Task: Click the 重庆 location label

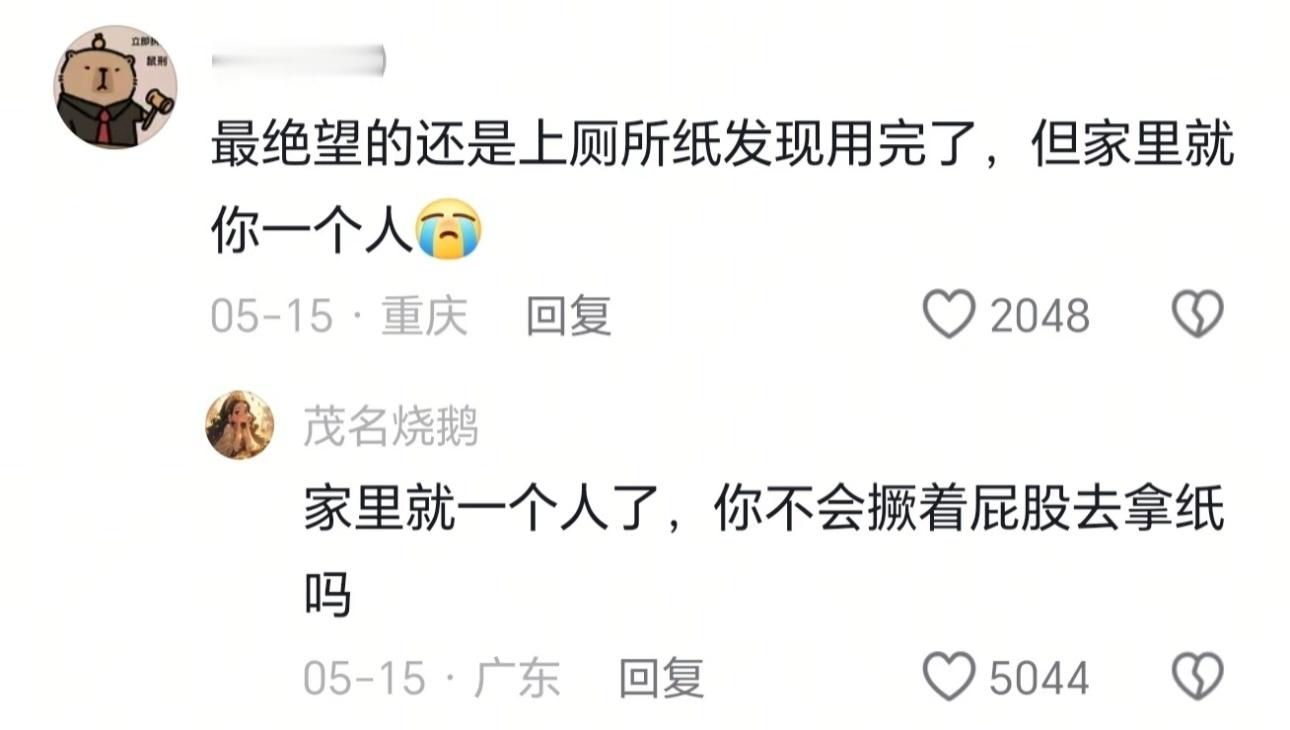Action: tap(425, 317)
